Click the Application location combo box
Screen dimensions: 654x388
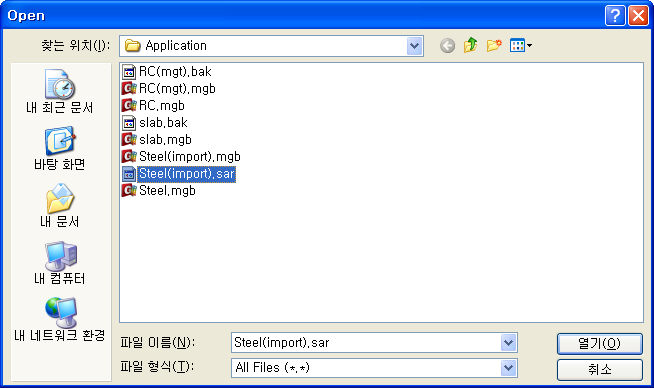pos(272,46)
